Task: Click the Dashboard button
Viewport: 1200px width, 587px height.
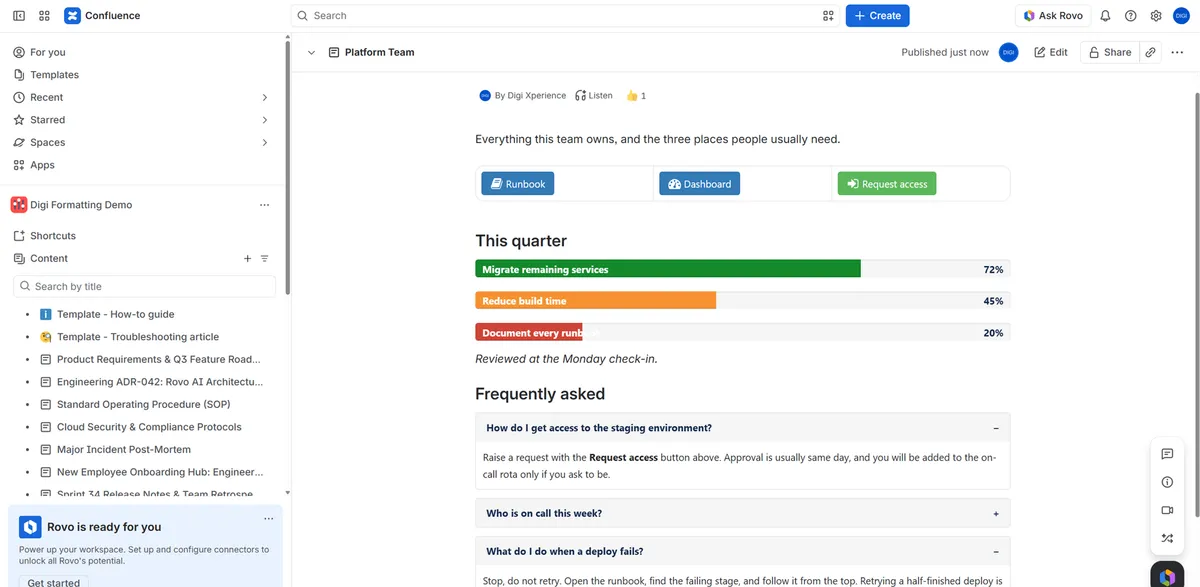Action: (699, 184)
